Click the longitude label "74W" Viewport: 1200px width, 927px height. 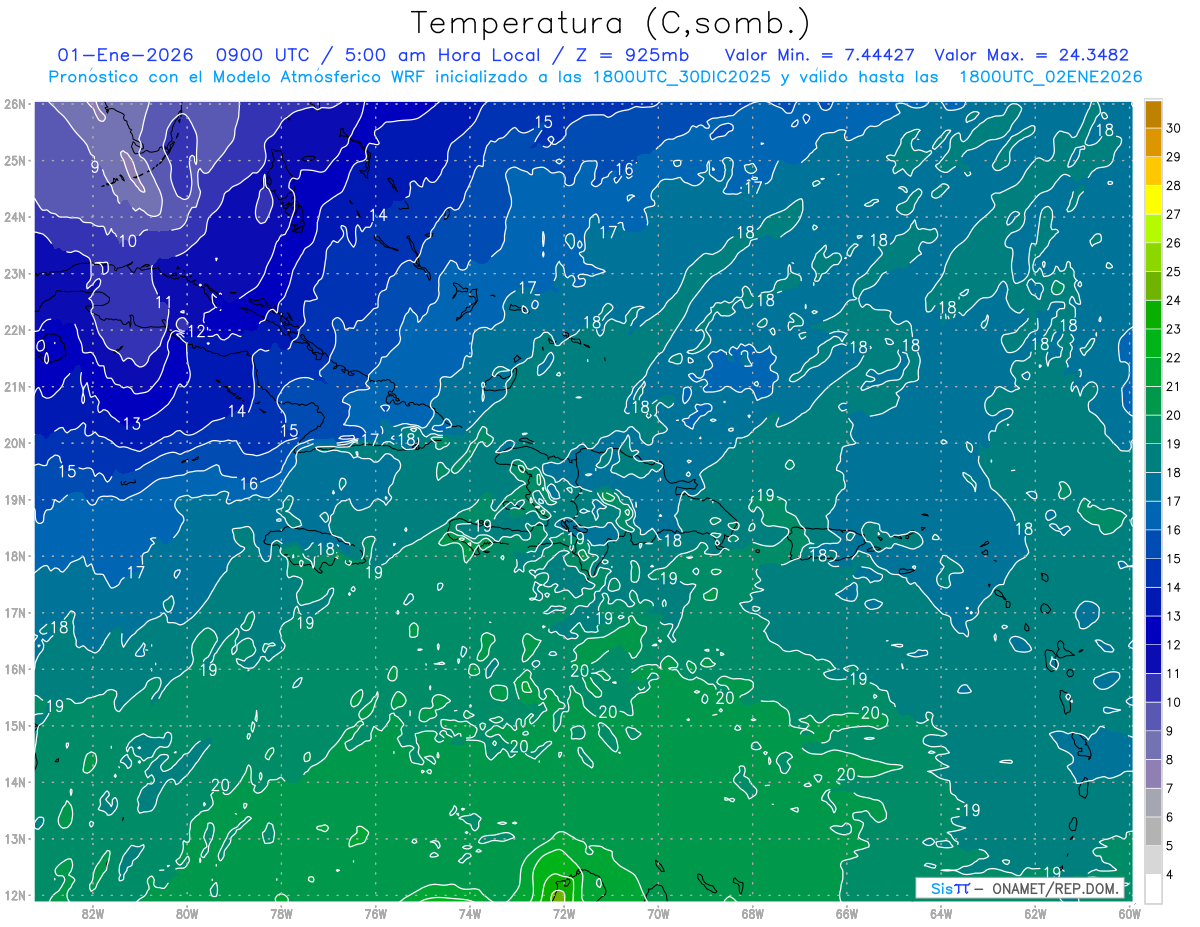(x=470, y=913)
